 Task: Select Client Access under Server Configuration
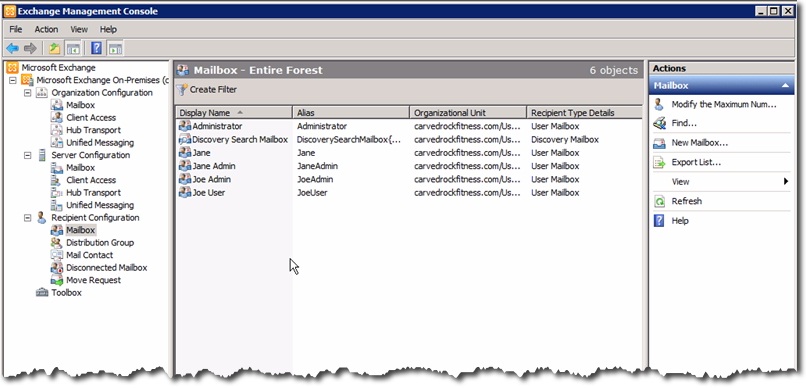(91, 180)
